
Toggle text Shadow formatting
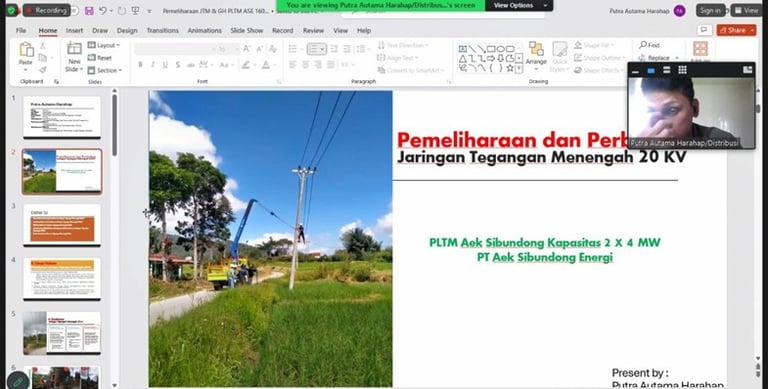(x=177, y=65)
